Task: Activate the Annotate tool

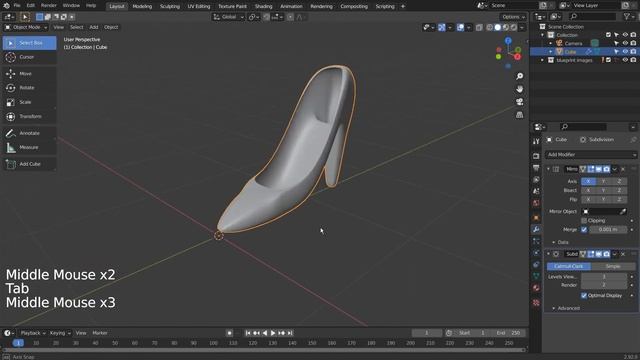Action: (x=29, y=133)
